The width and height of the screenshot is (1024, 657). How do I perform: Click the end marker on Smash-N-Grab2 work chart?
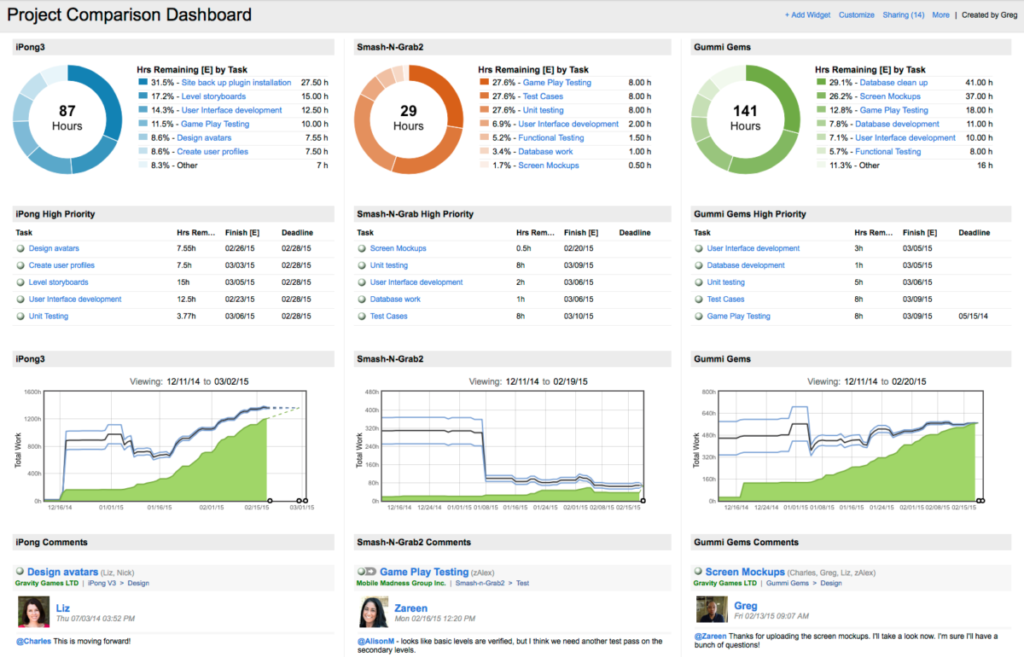point(643,501)
